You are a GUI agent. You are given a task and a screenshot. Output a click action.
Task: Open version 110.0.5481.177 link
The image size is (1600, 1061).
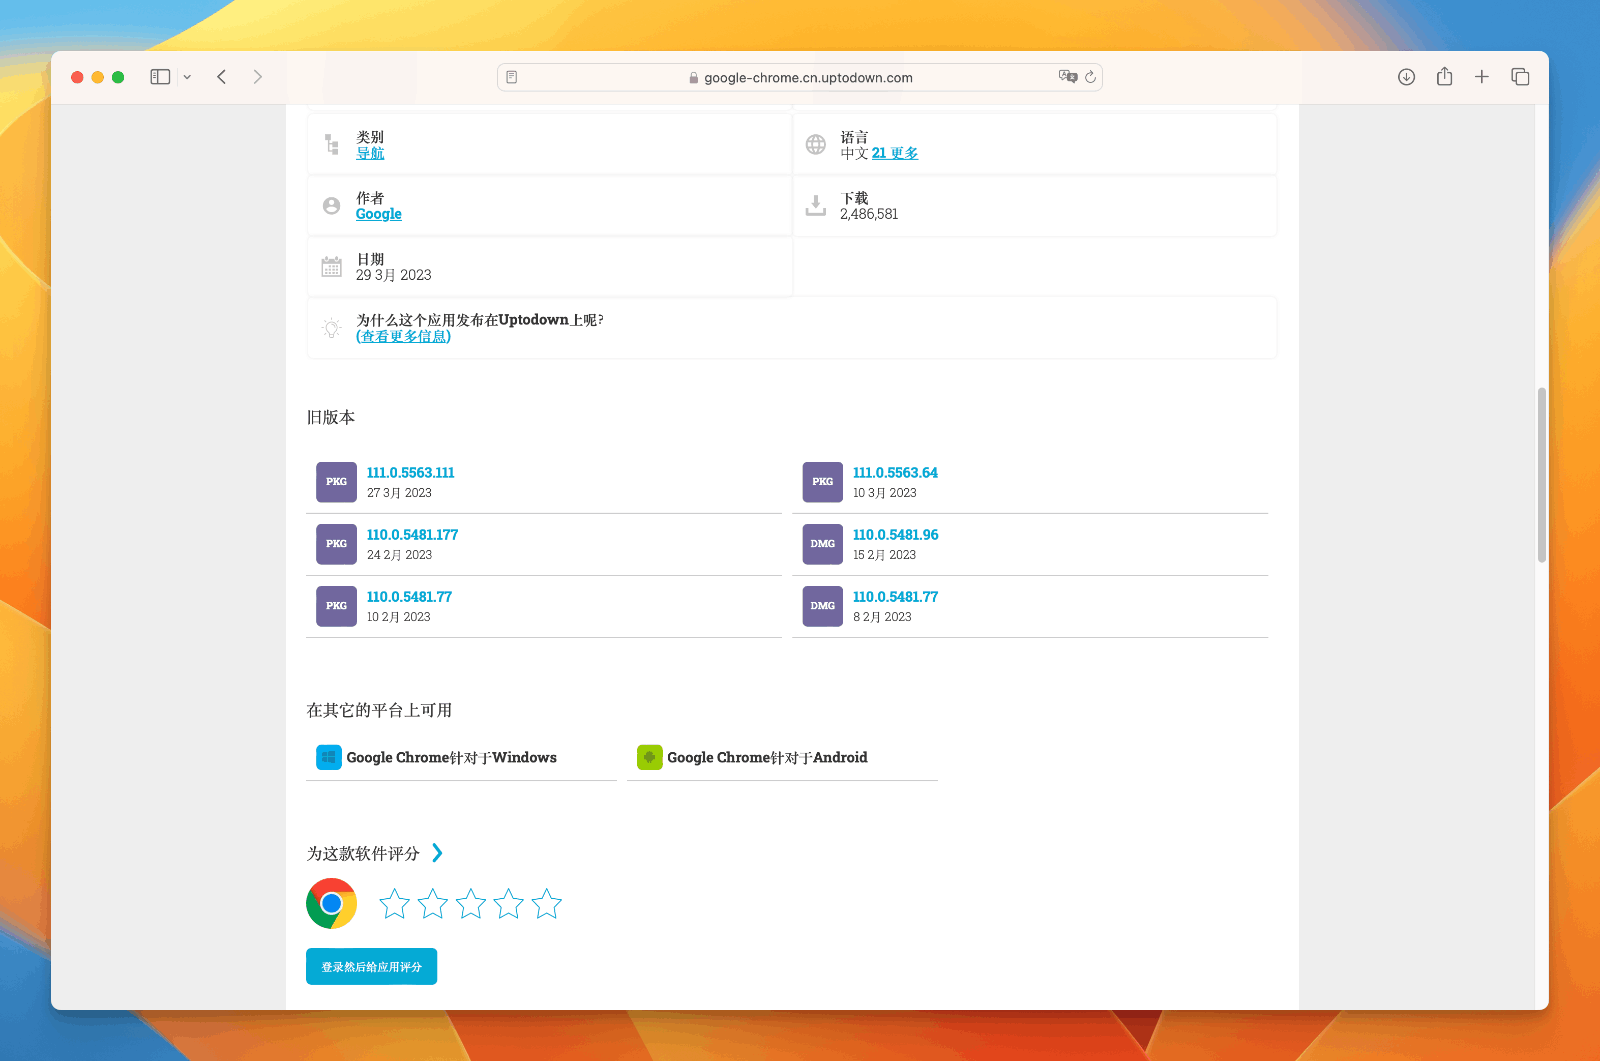tap(412, 535)
